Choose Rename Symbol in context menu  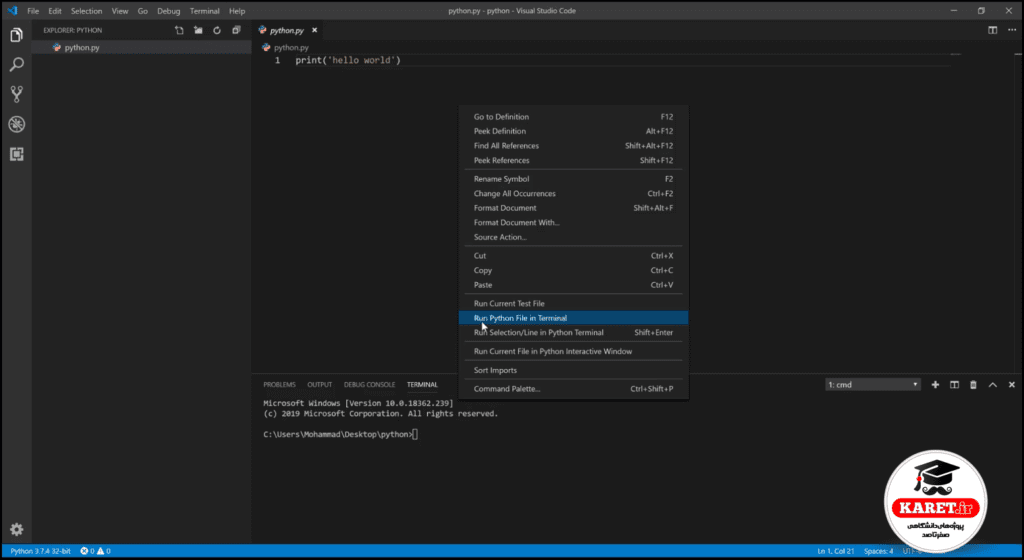[x=573, y=179]
